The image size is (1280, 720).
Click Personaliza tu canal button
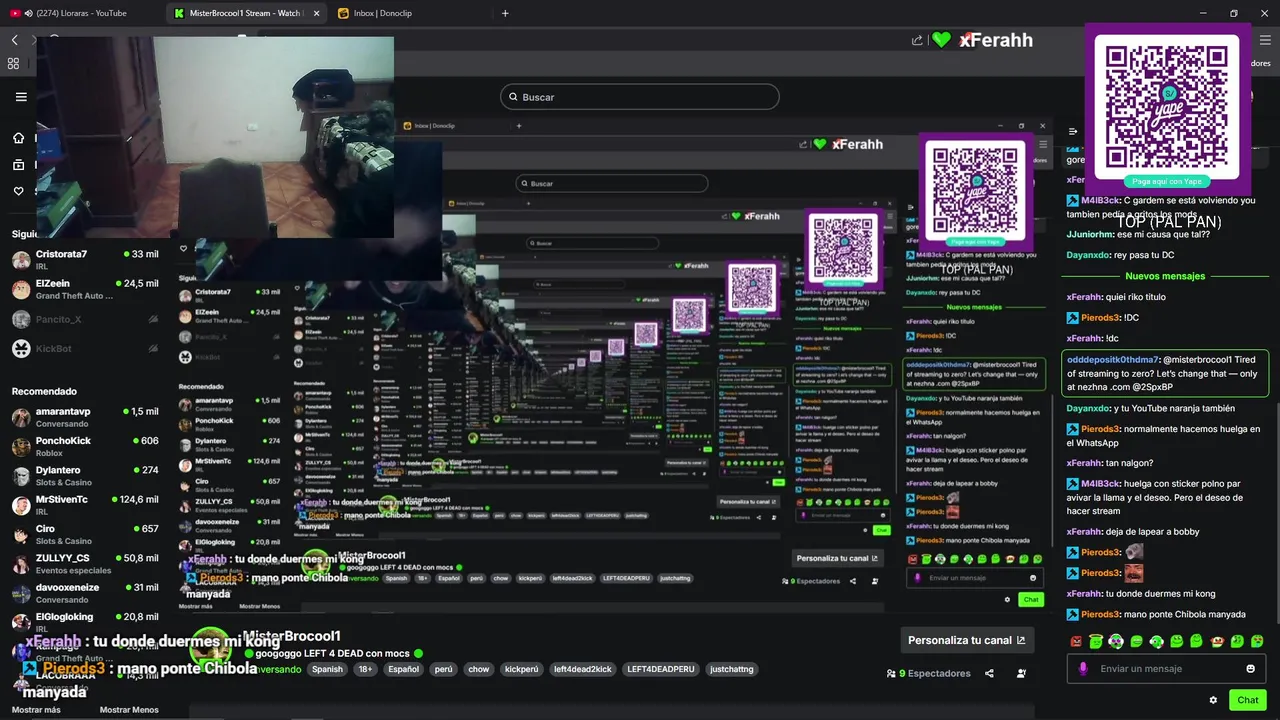[x=966, y=640]
